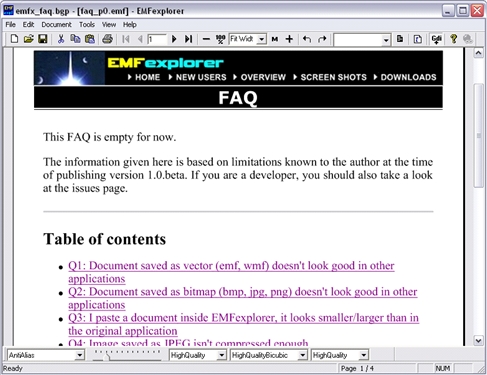Save the document using the floppy disk icon
487x375 pixels.
point(43,39)
